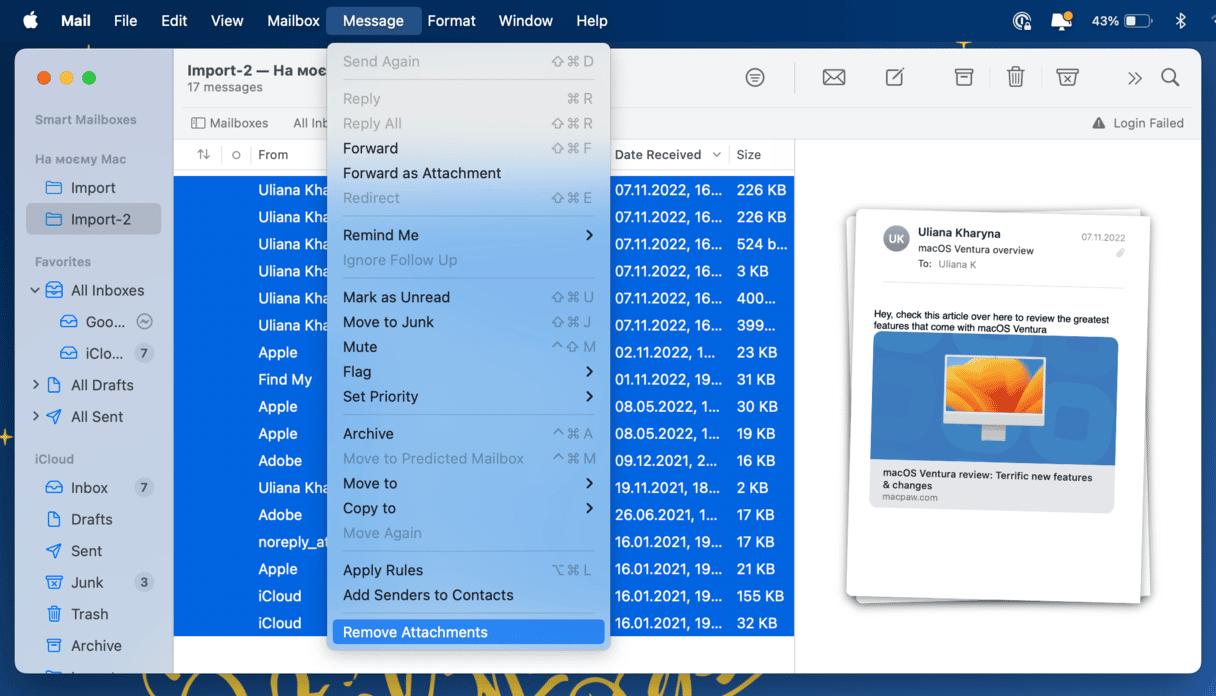Click the archive box icon in toolbar
This screenshot has height=696, width=1216.
click(964, 77)
